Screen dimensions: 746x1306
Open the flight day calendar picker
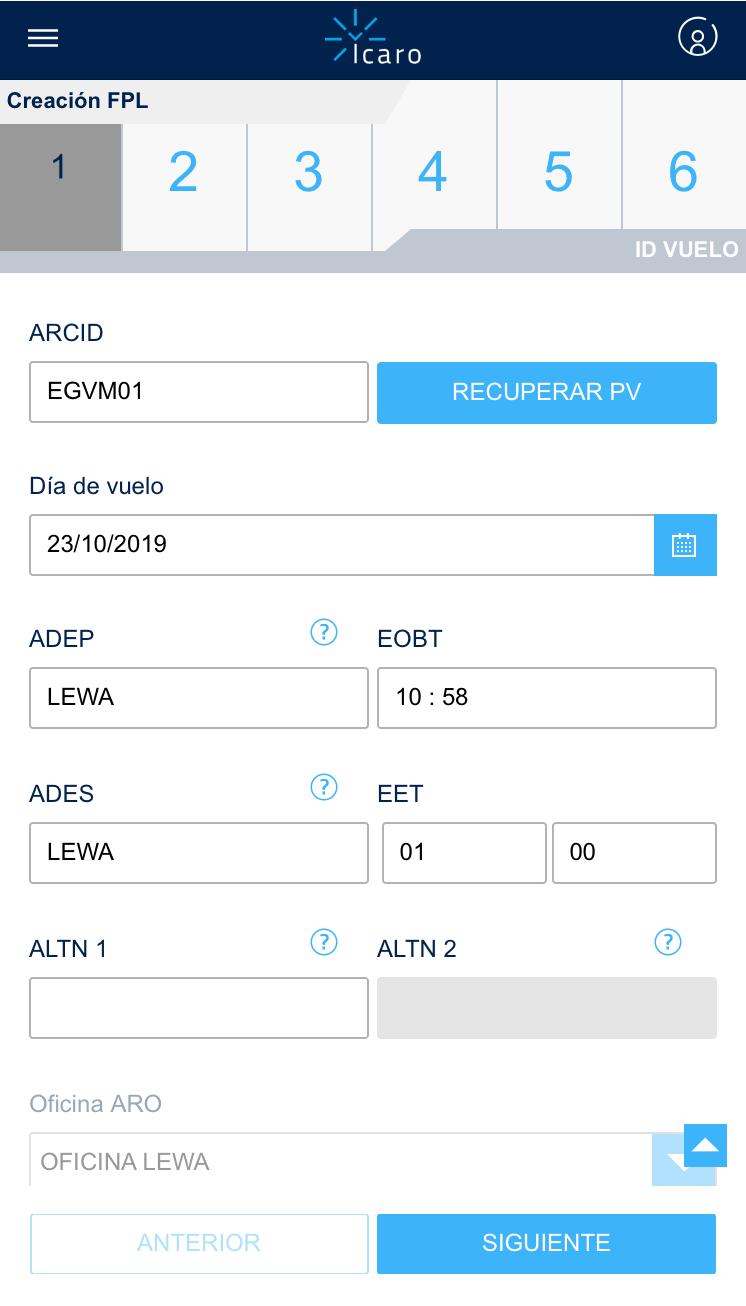(685, 545)
